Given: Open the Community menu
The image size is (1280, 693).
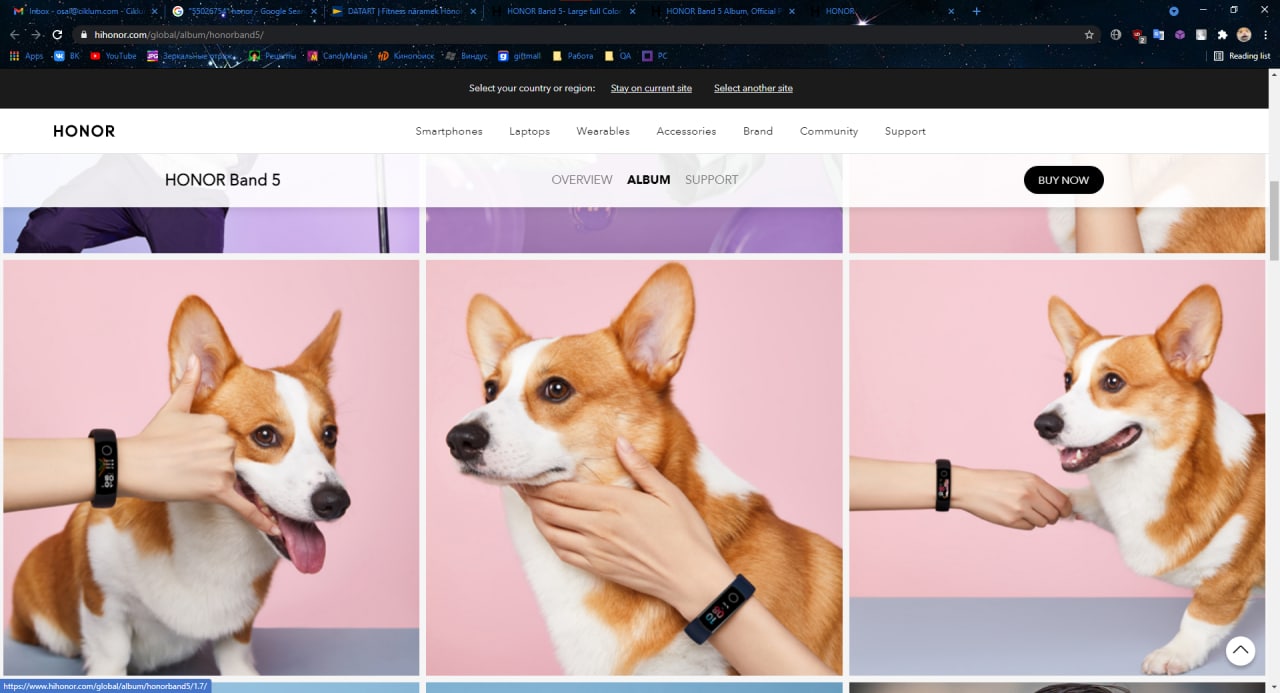Looking at the screenshot, I should point(829,131).
